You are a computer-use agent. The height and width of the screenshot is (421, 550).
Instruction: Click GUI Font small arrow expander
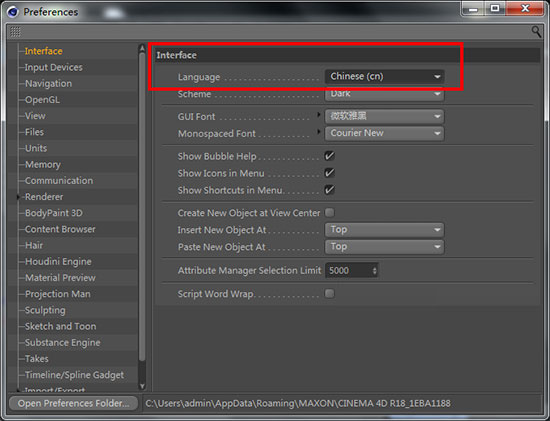click(x=318, y=114)
